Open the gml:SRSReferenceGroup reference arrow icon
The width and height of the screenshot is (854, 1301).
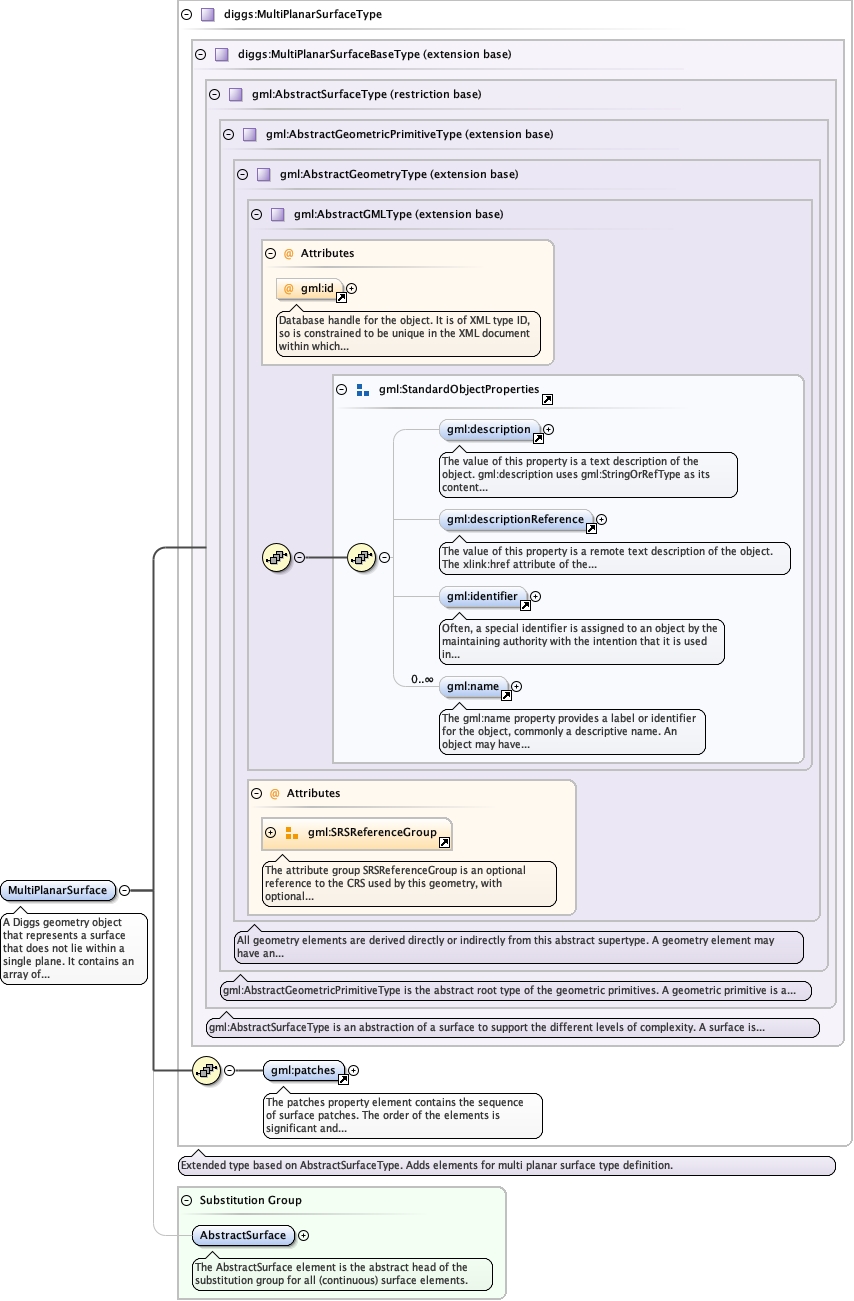444,843
